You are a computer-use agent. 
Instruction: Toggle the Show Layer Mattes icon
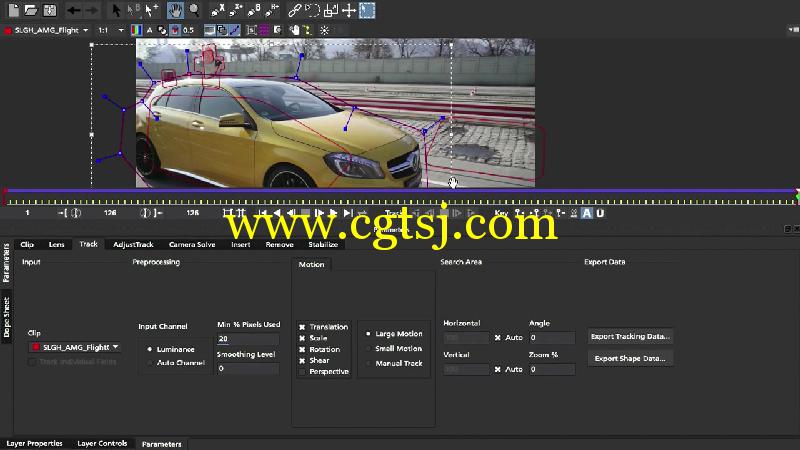162,30
